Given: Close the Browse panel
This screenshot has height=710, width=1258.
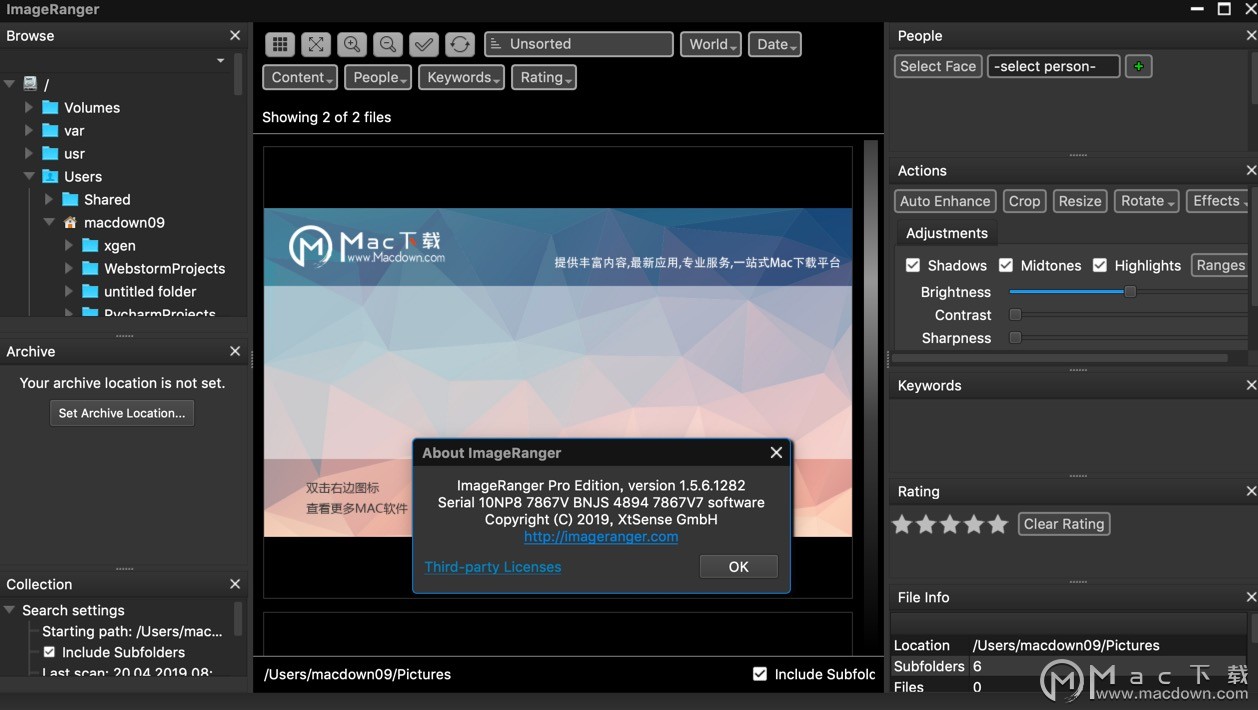Looking at the screenshot, I should pos(235,35).
